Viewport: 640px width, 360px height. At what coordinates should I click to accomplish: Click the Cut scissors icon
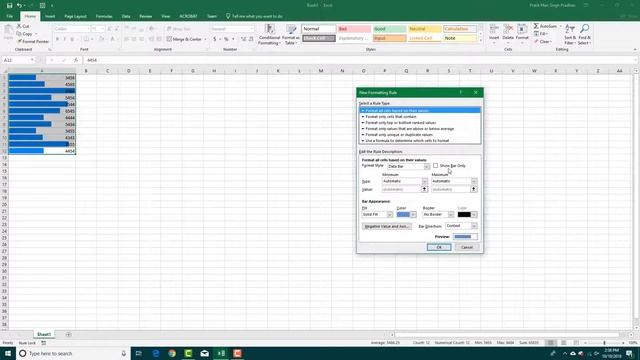19,26
